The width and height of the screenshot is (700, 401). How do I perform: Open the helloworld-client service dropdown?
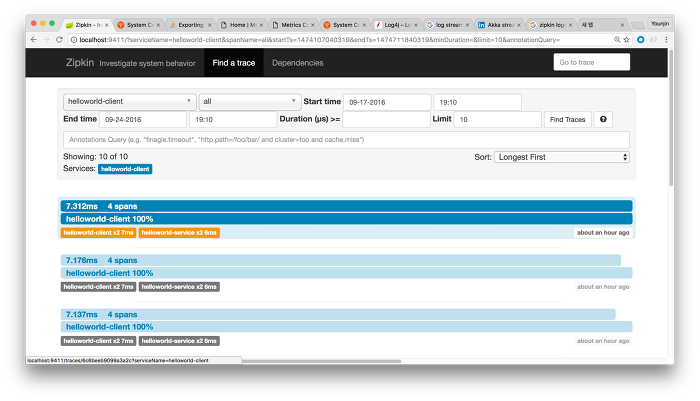(129, 101)
